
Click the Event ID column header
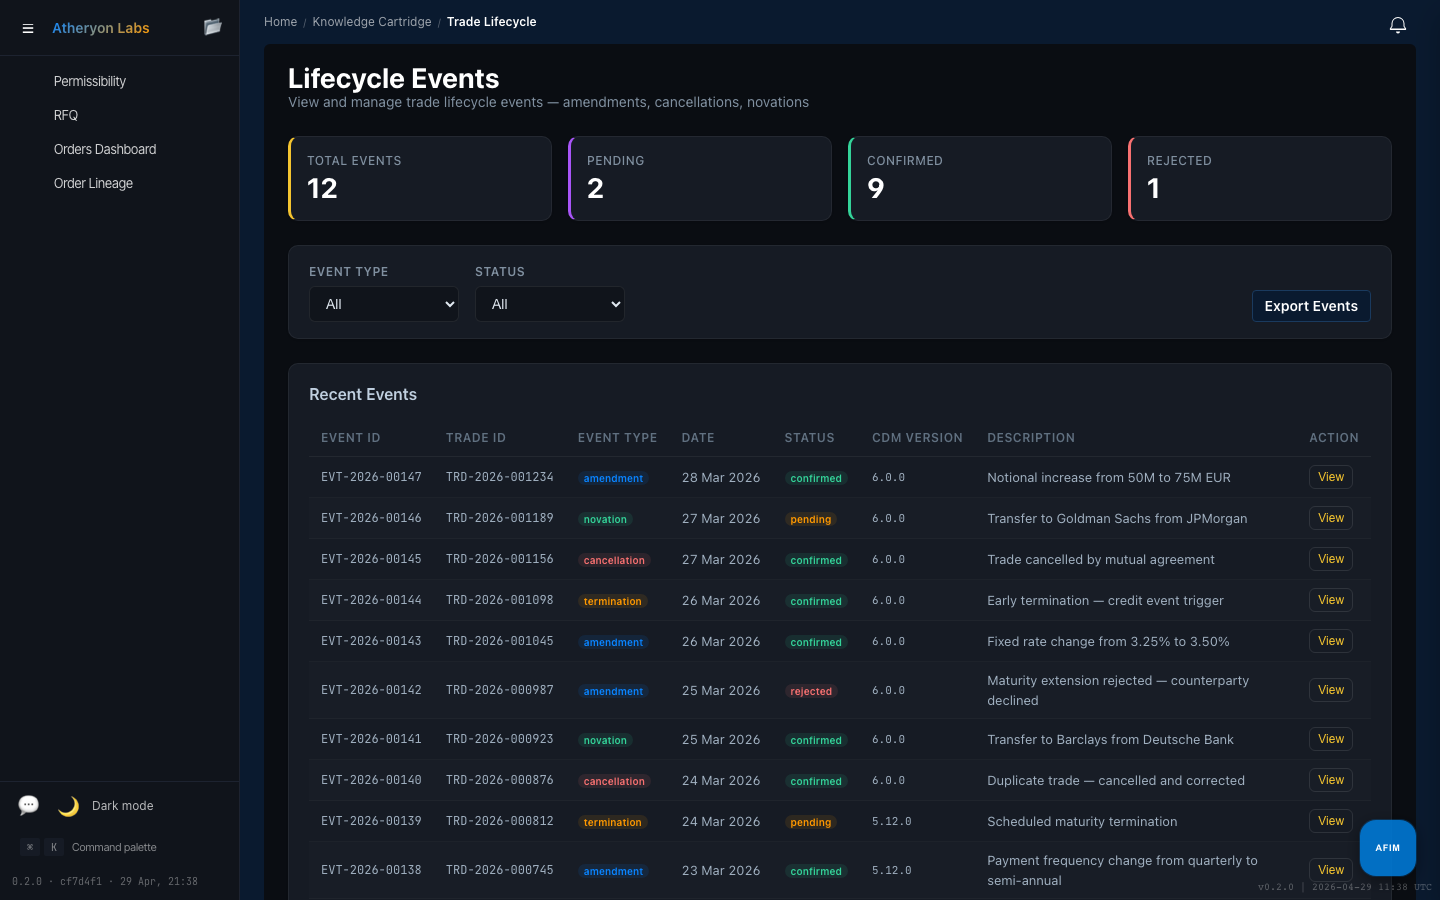point(351,438)
